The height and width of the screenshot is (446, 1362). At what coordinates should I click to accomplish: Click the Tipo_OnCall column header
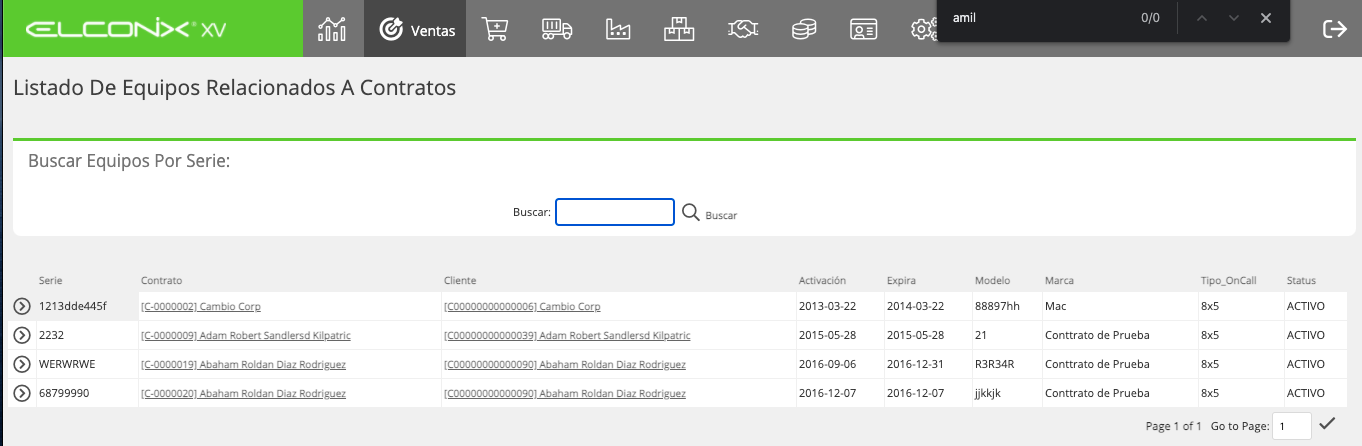tap(1228, 281)
